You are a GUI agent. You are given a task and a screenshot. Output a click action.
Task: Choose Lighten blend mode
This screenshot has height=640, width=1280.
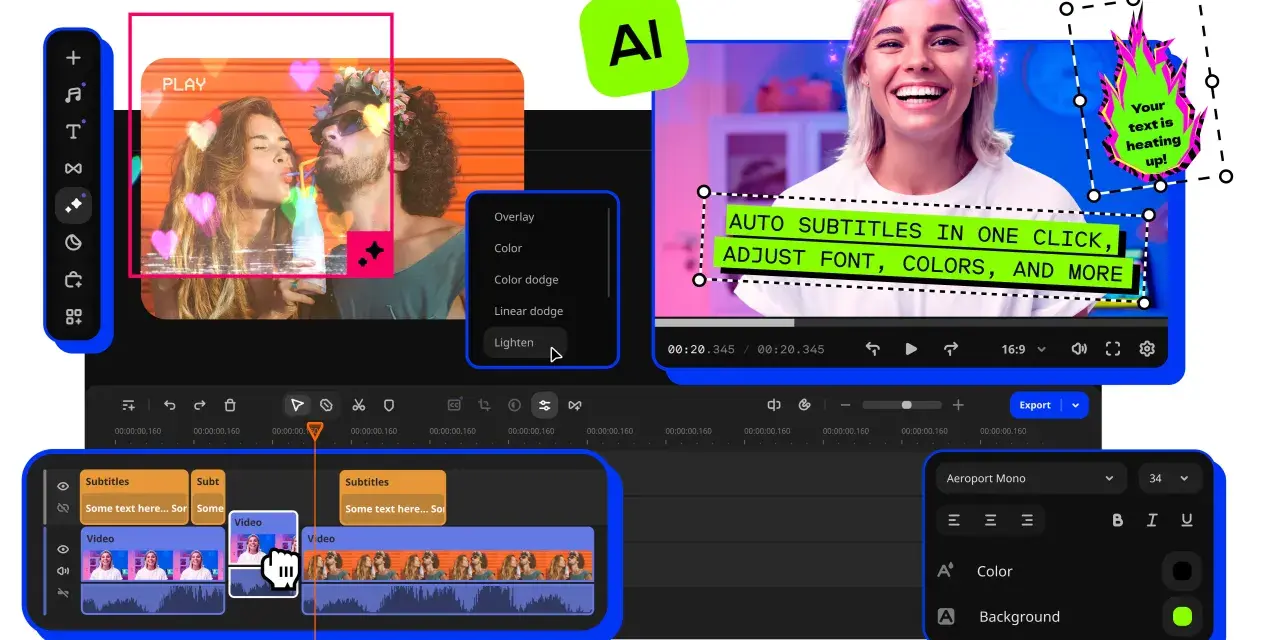[x=525, y=342]
